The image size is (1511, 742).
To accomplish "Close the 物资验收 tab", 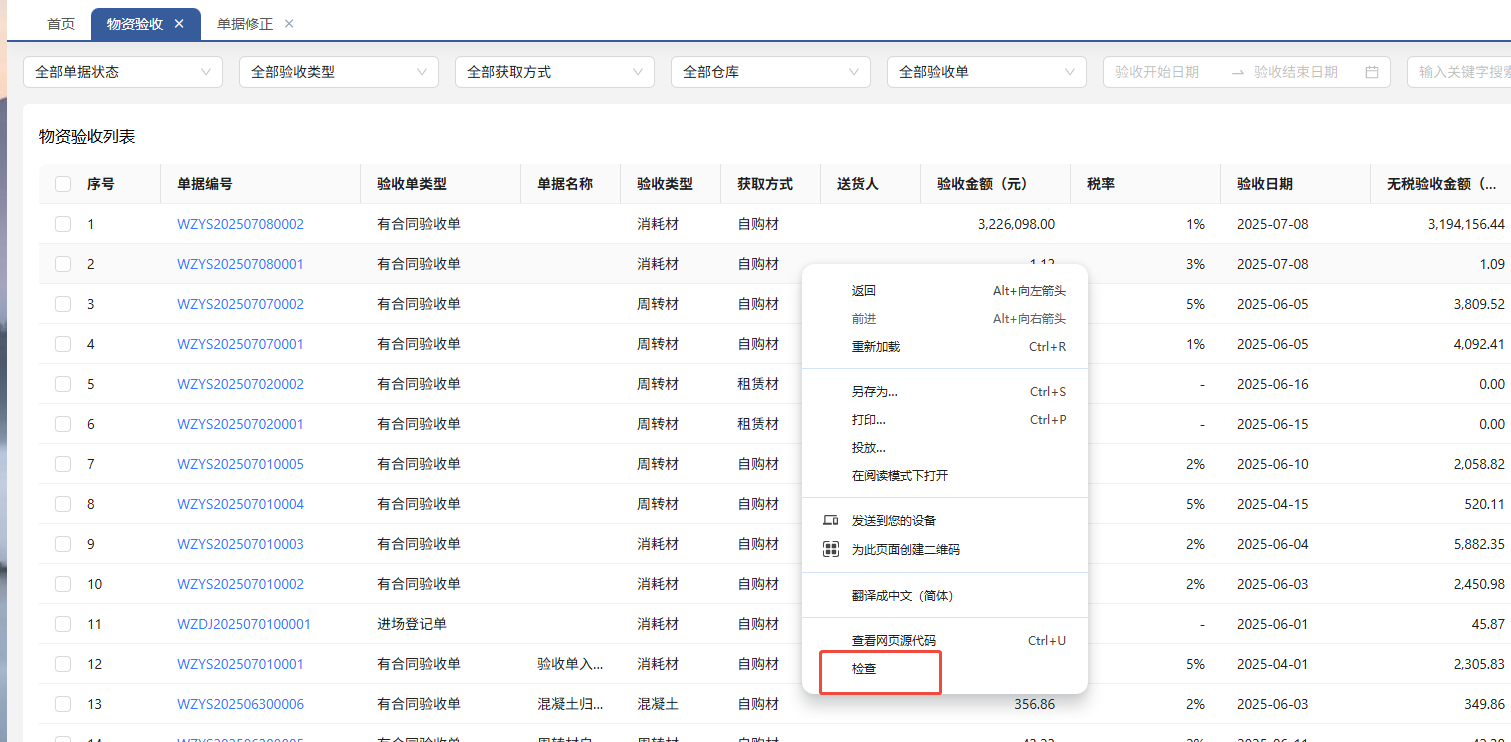I will (x=179, y=24).
